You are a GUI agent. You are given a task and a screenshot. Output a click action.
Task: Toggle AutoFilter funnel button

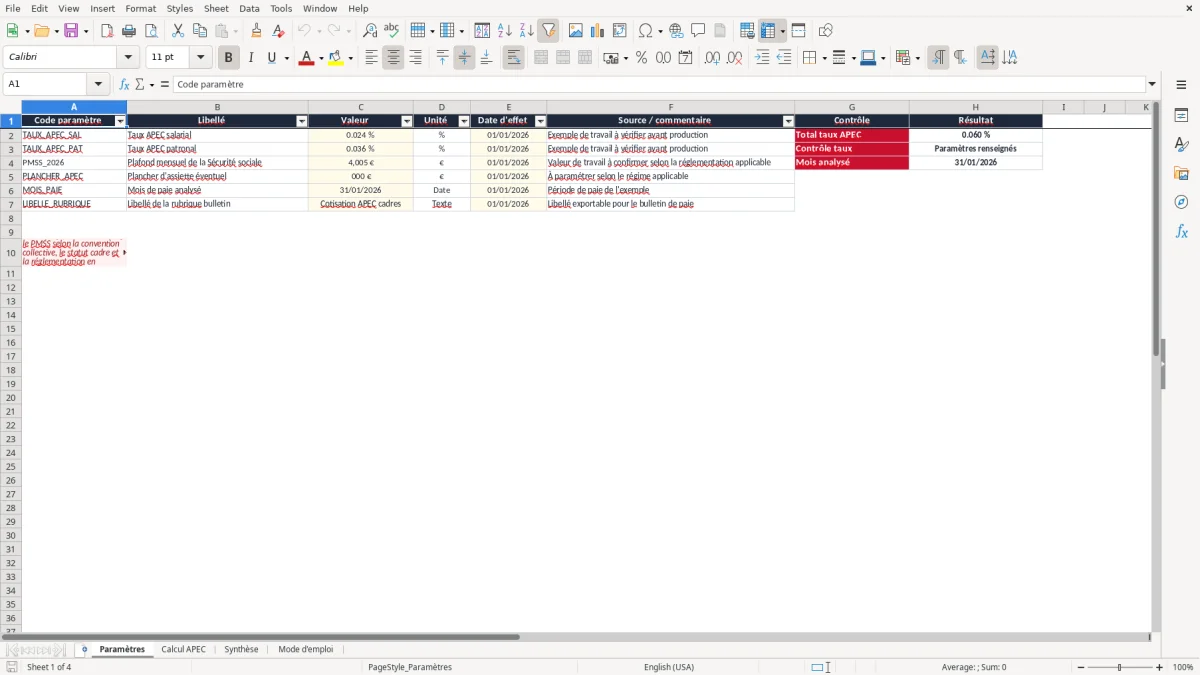pos(548,31)
